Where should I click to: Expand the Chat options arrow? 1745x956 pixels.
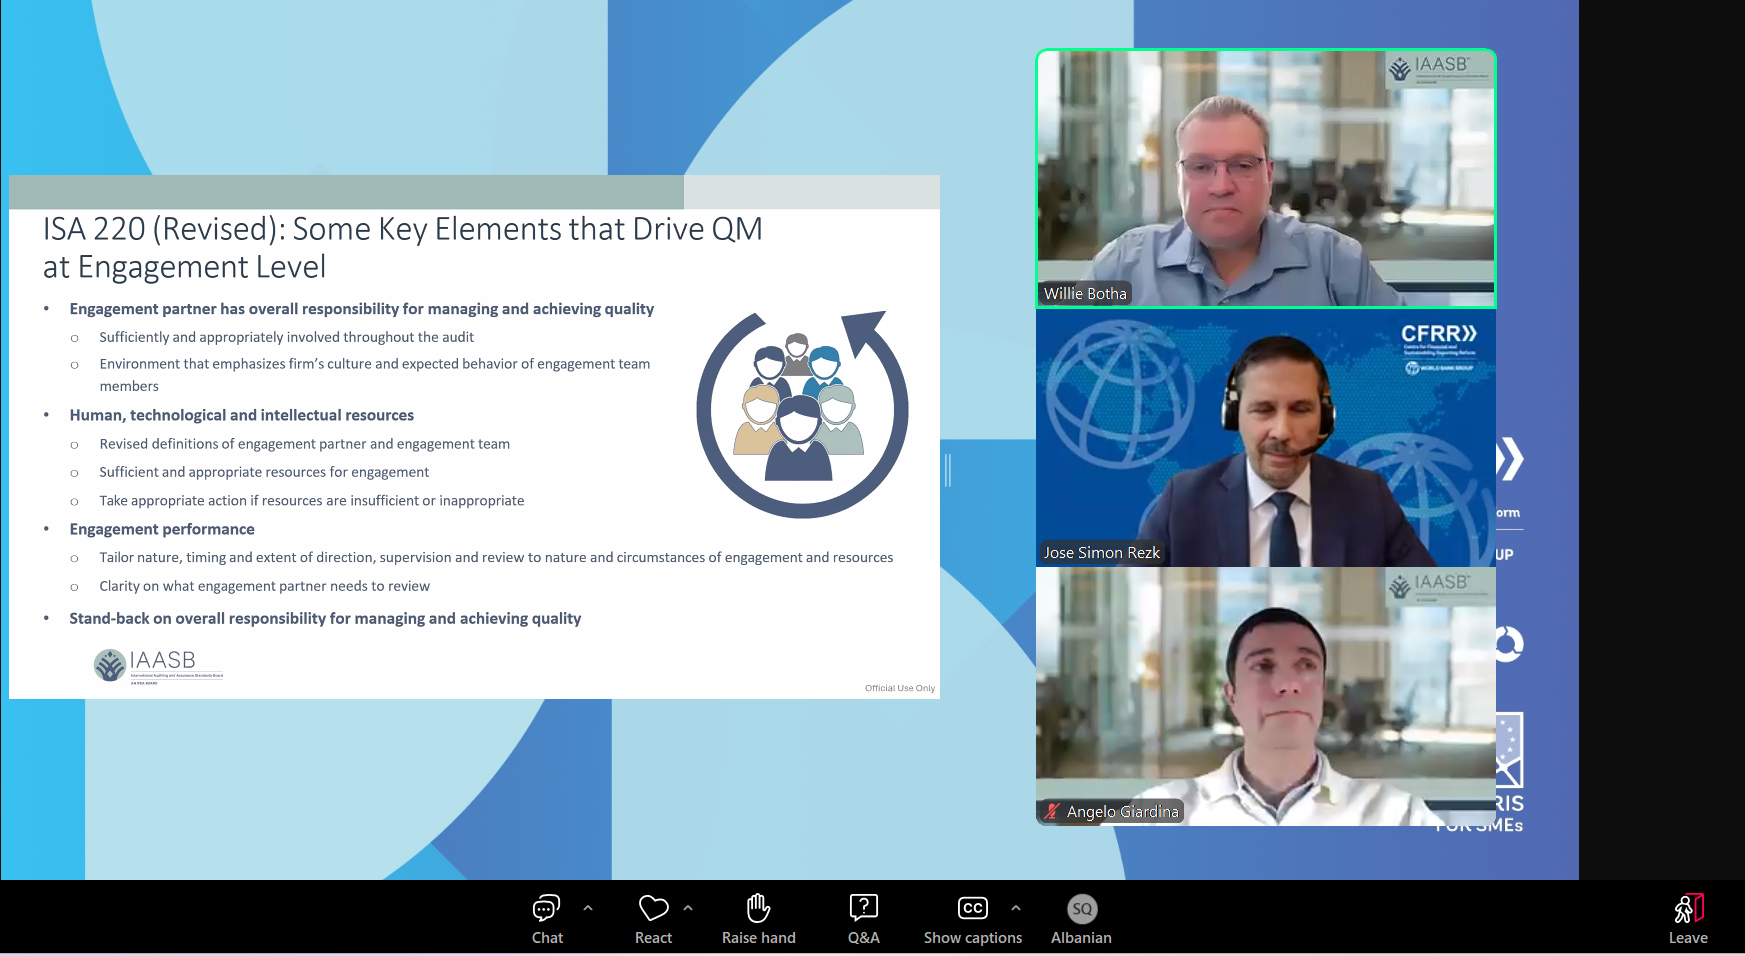588,908
